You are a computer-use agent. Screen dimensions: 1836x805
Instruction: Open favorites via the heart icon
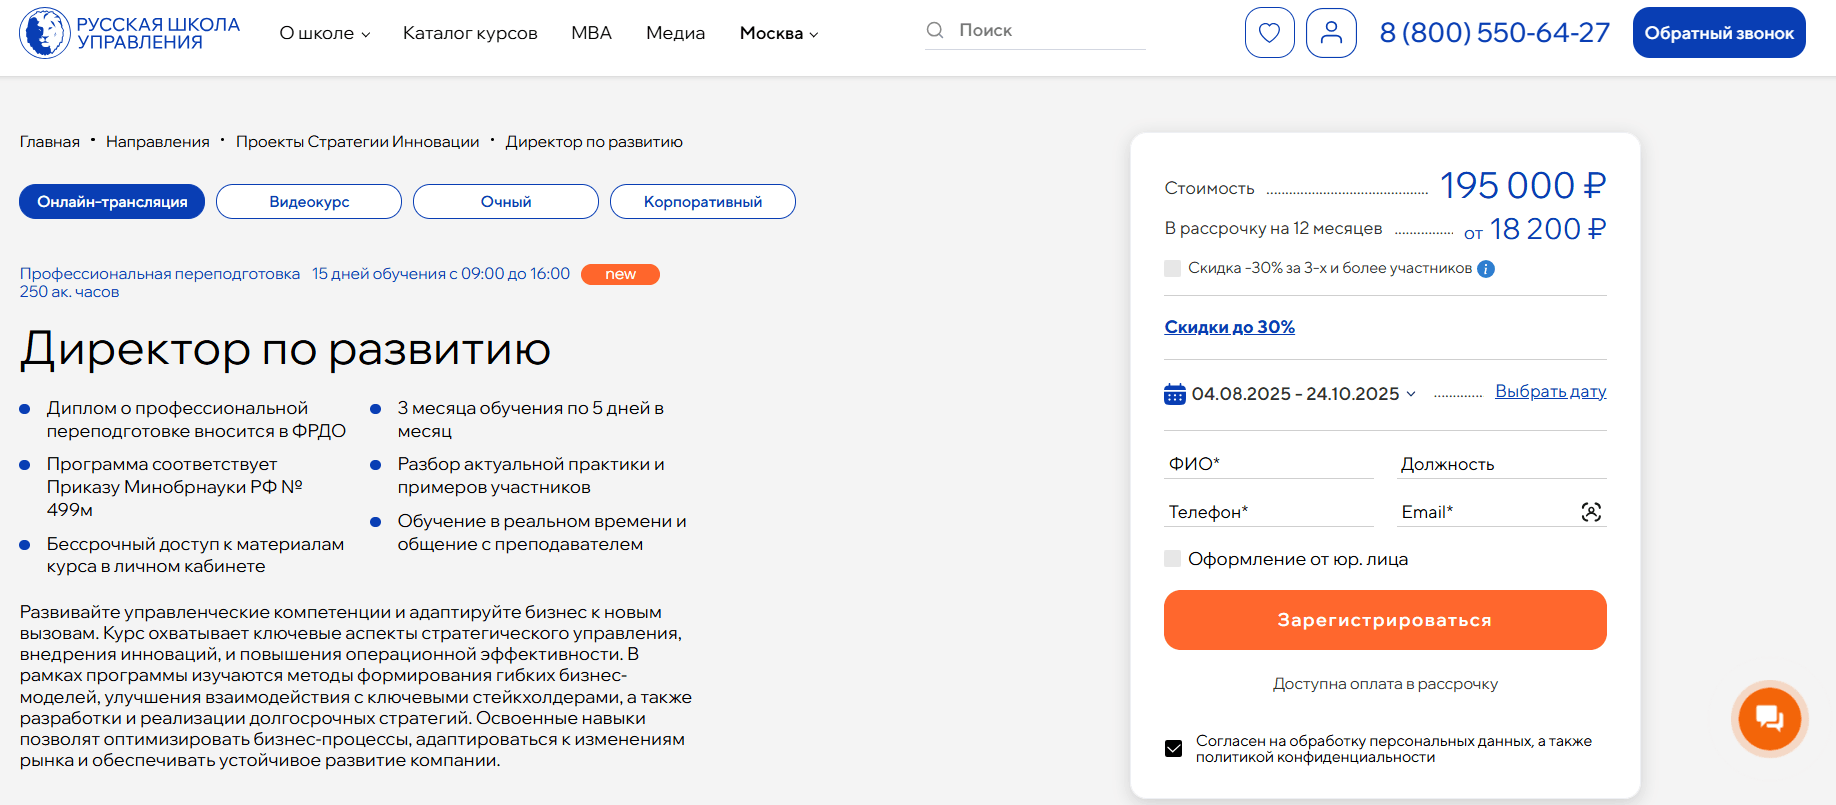(x=1269, y=33)
